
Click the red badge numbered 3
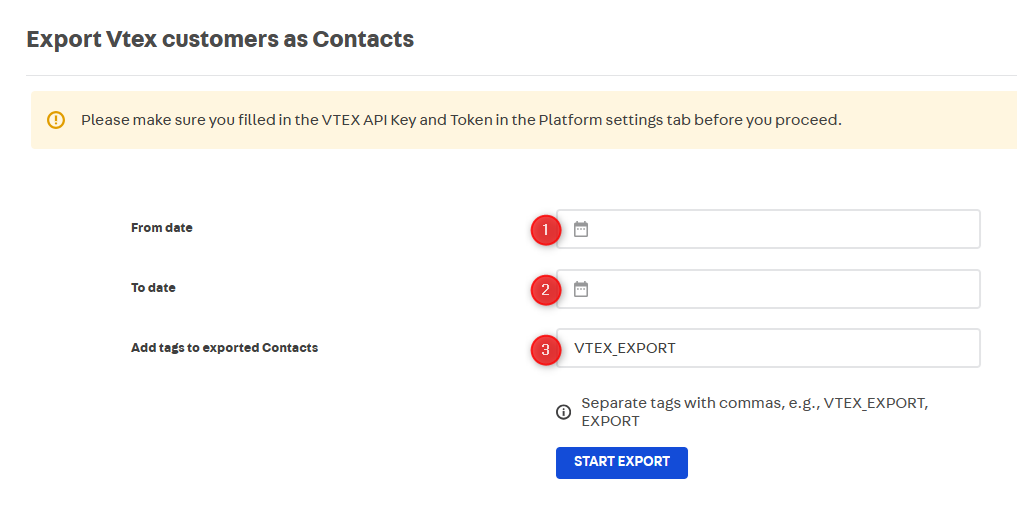click(x=545, y=350)
